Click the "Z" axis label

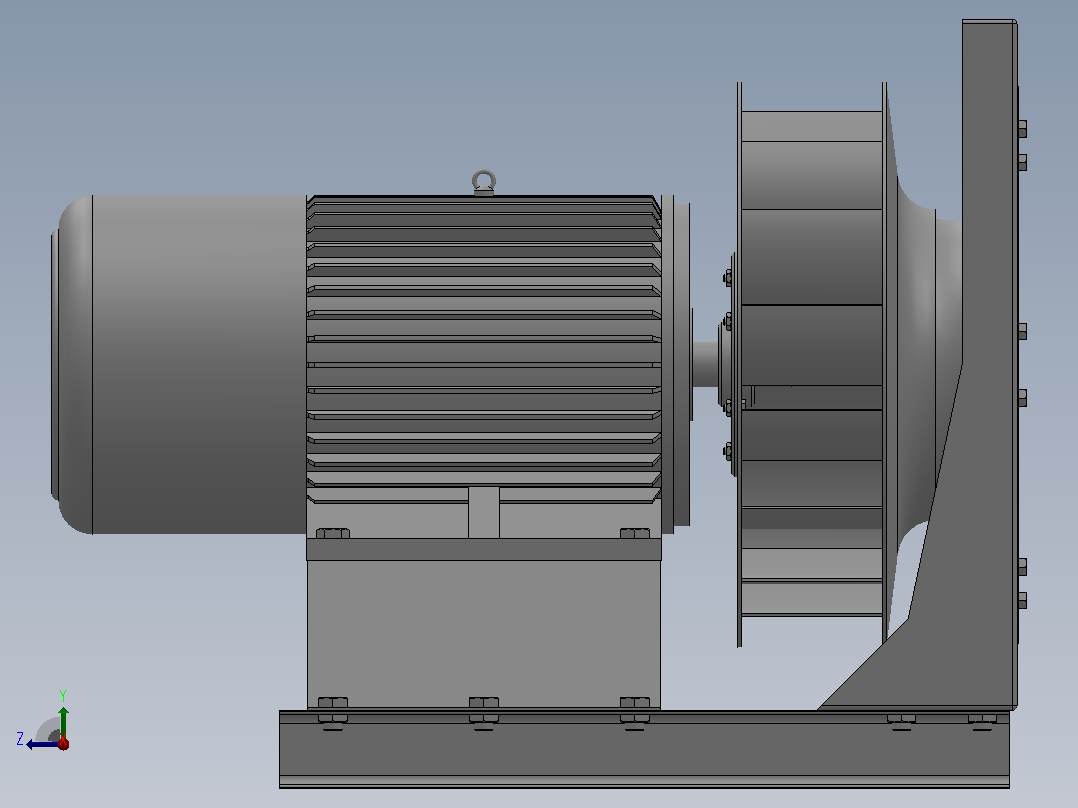point(20,739)
